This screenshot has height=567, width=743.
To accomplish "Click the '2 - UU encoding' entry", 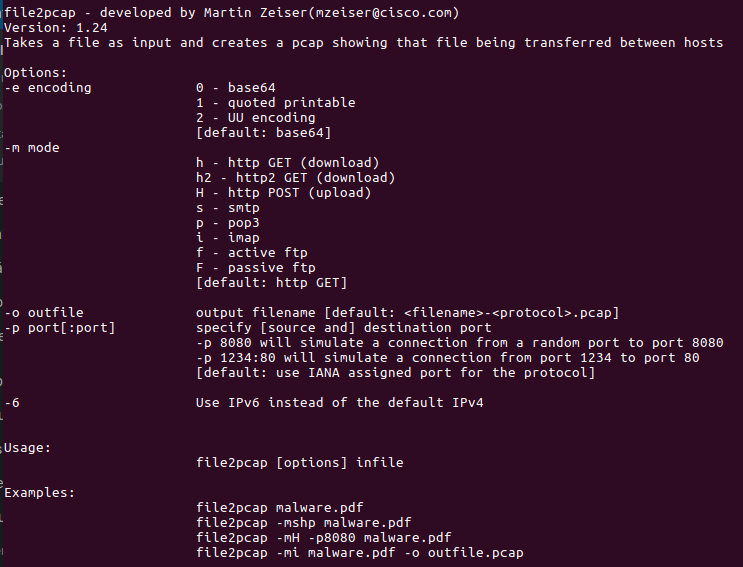I will click(x=255, y=118).
